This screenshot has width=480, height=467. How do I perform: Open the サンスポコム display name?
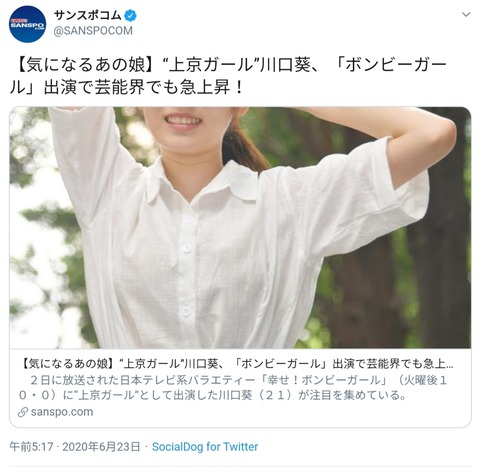(x=88, y=15)
